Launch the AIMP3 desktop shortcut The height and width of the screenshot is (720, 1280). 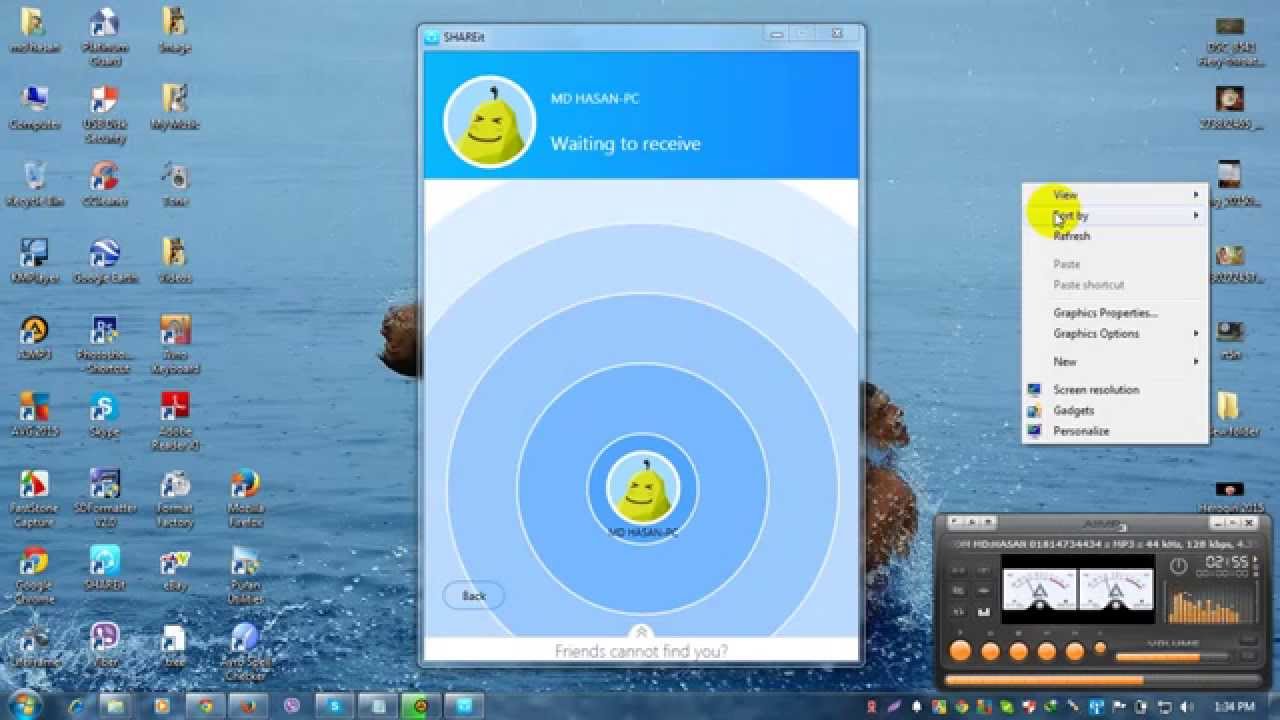click(34, 337)
